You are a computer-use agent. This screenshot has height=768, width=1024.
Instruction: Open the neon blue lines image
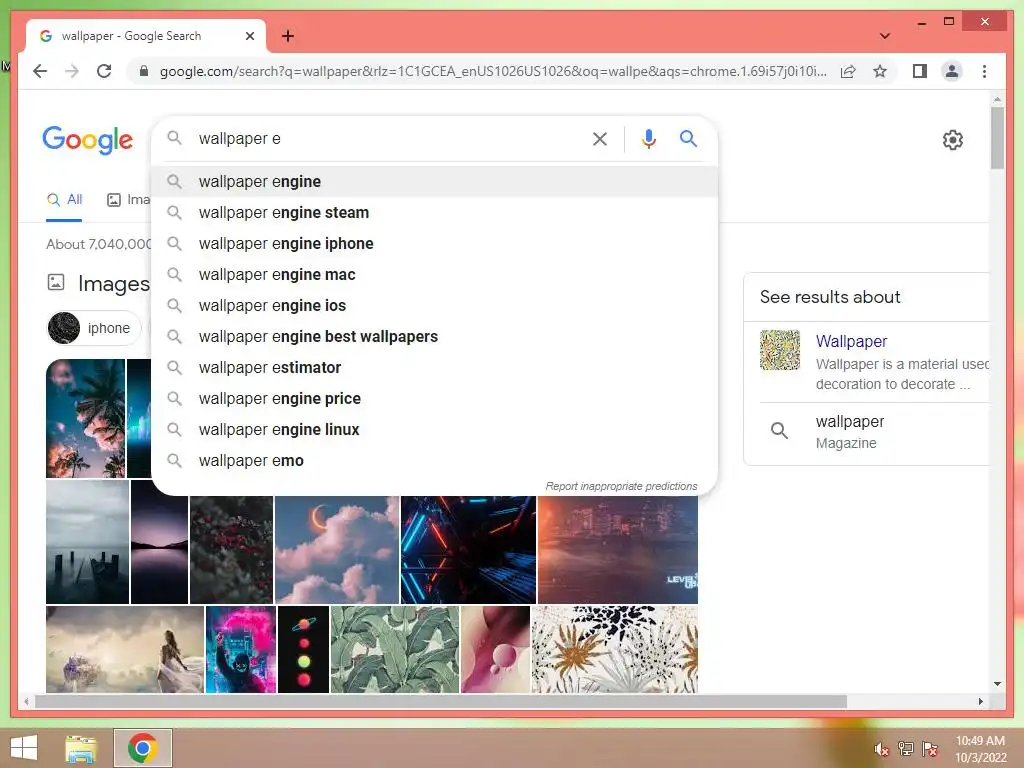pyautogui.click(x=468, y=550)
